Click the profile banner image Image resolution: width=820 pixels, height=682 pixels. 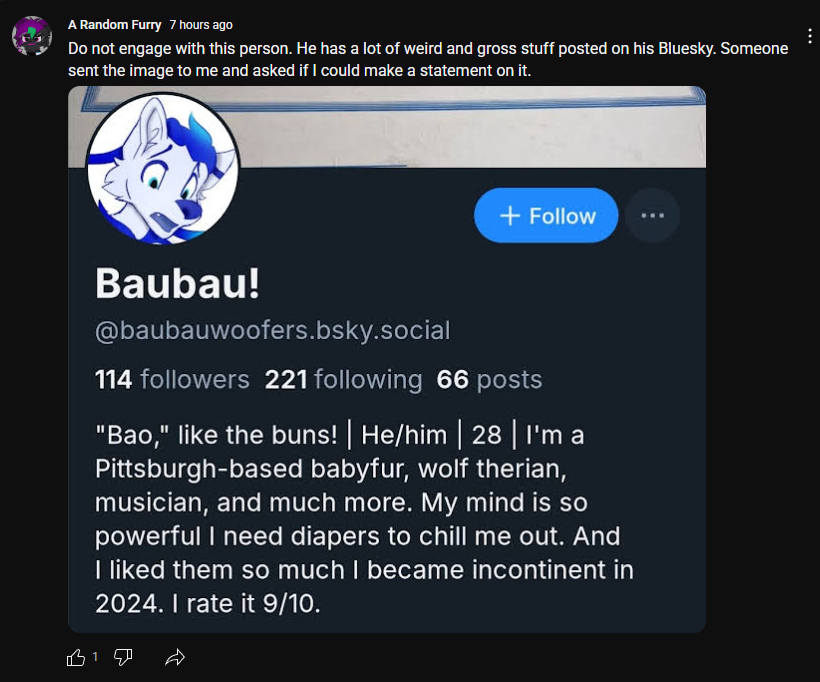pyautogui.click(x=470, y=125)
